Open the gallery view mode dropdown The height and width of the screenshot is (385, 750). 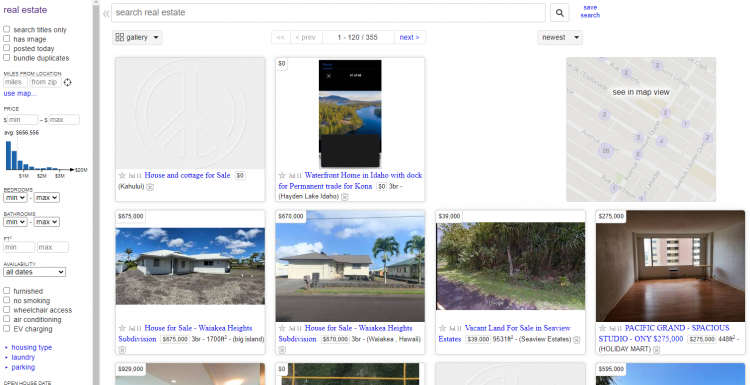(137, 37)
